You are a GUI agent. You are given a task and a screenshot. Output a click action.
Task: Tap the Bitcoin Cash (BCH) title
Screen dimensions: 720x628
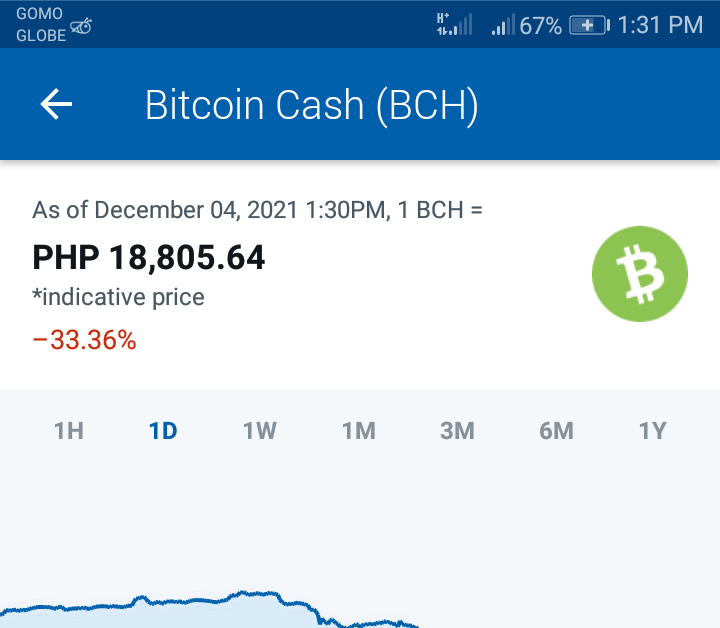click(x=312, y=106)
